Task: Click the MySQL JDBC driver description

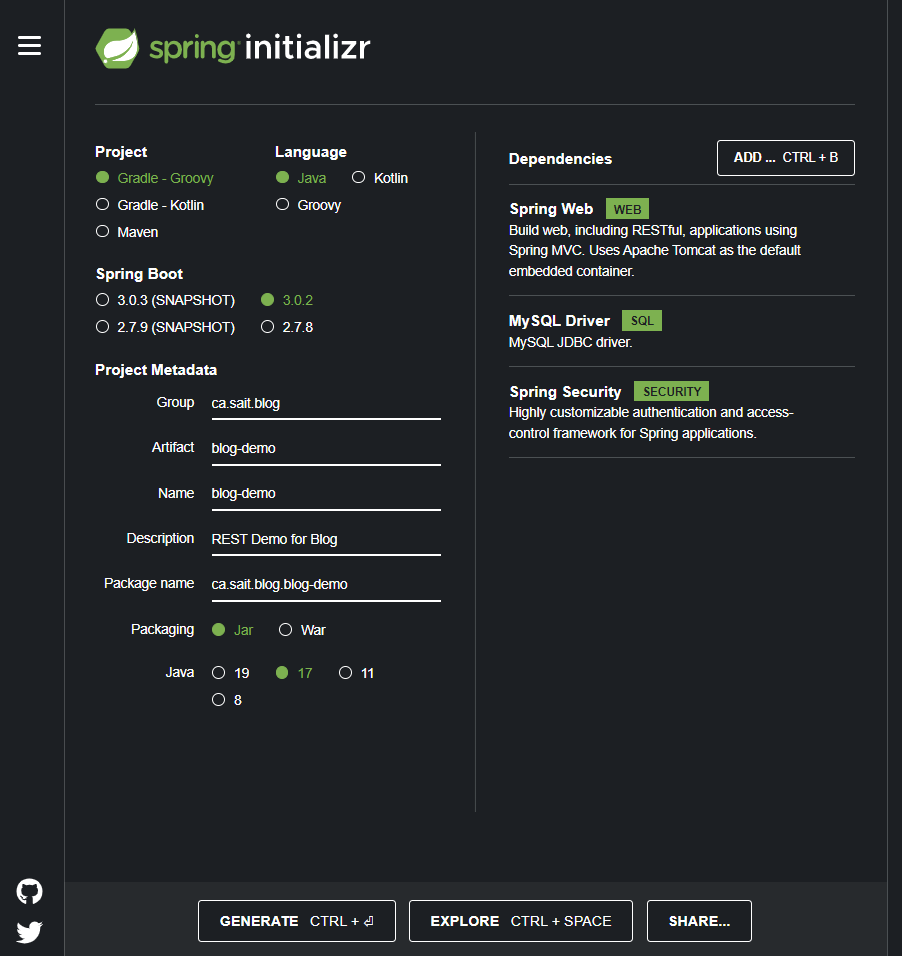Action: (570, 342)
